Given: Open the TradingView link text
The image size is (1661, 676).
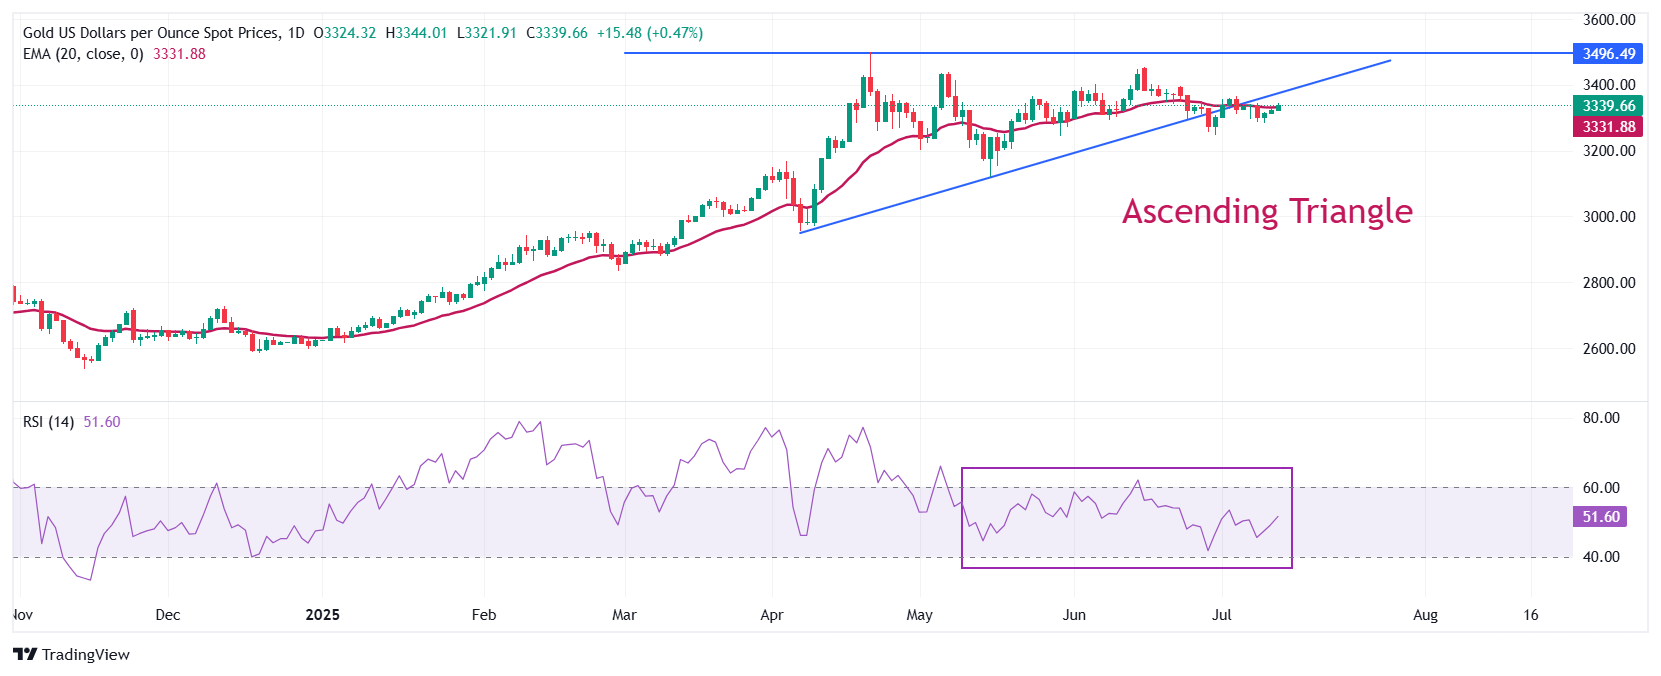Looking at the screenshot, I should click(86, 654).
